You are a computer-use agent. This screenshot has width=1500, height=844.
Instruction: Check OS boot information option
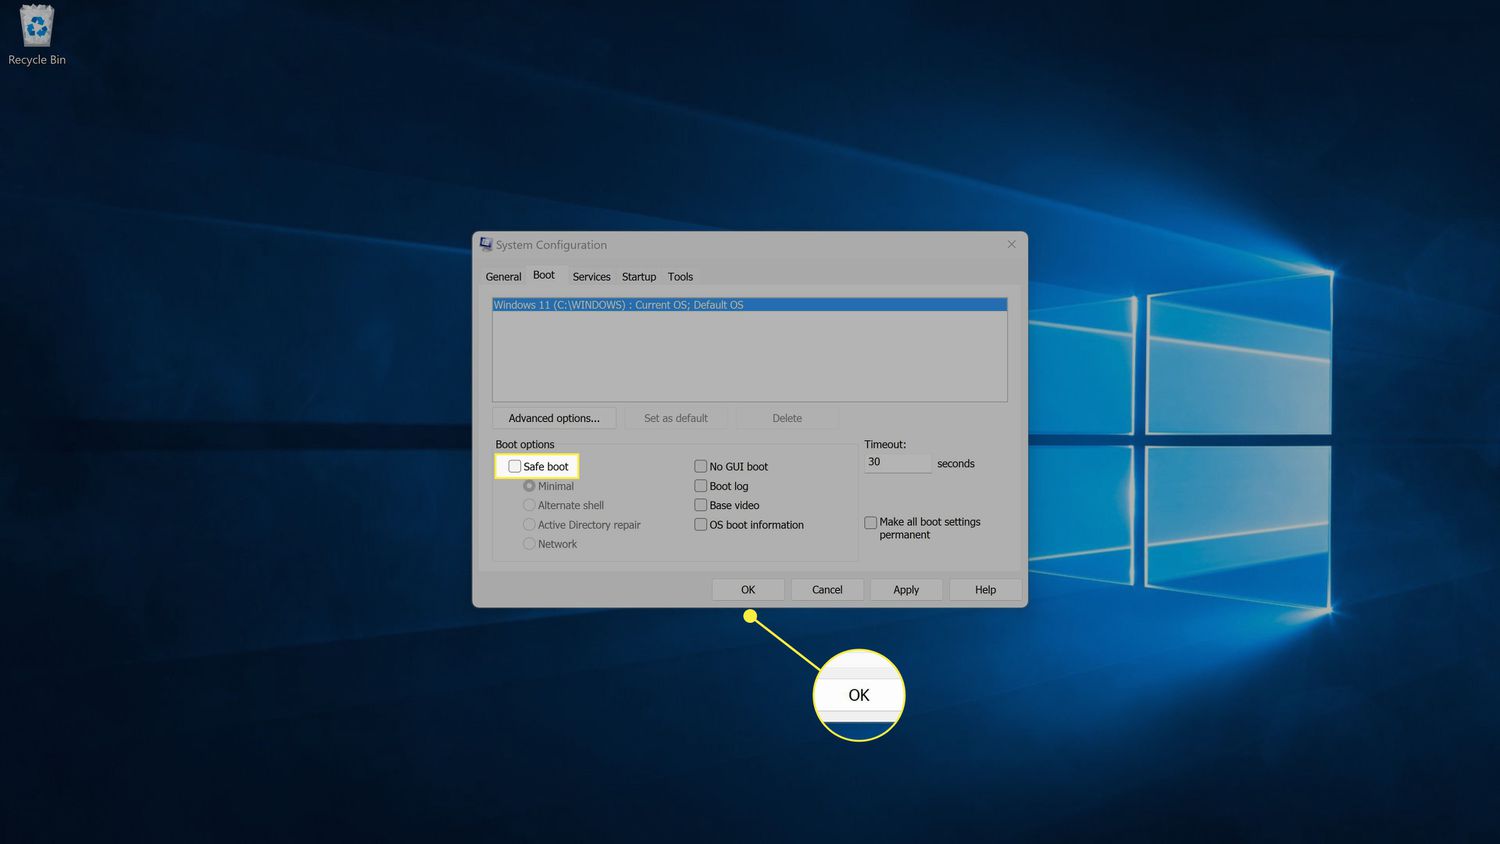pos(701,525)
